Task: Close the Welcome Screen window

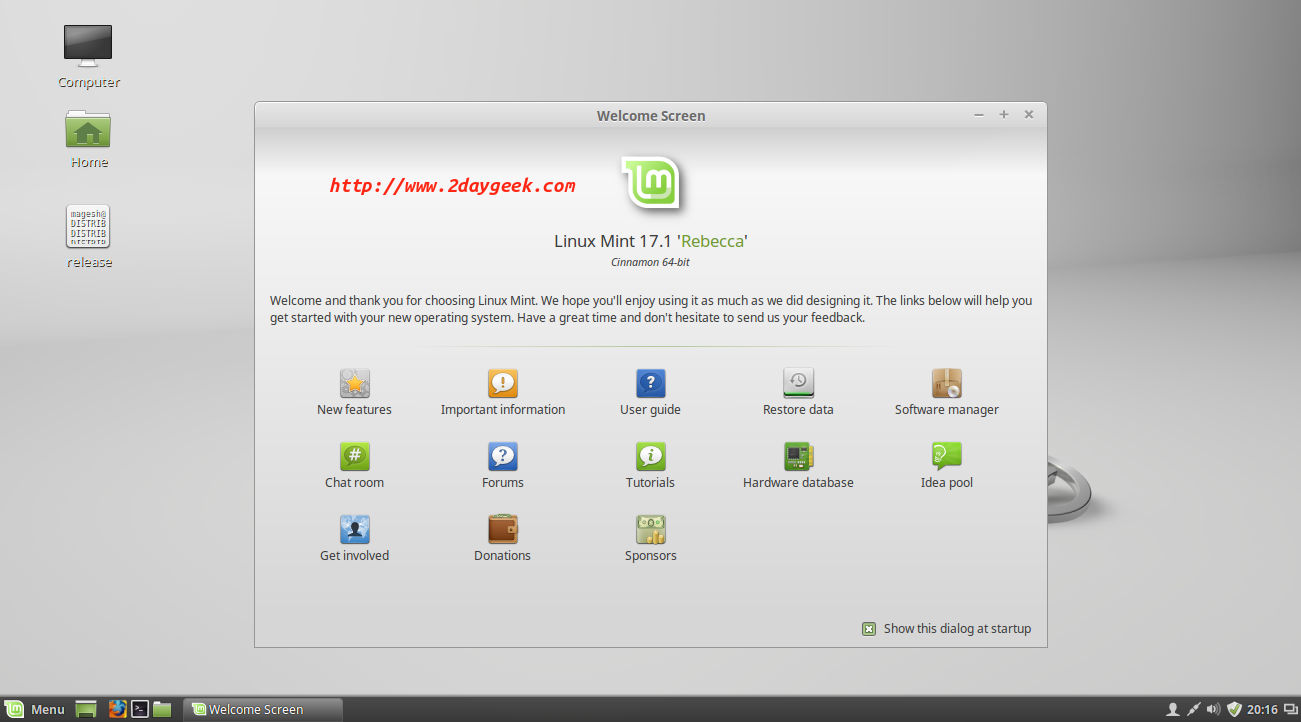Action: pyautogui.click(x=1029, y=115)
